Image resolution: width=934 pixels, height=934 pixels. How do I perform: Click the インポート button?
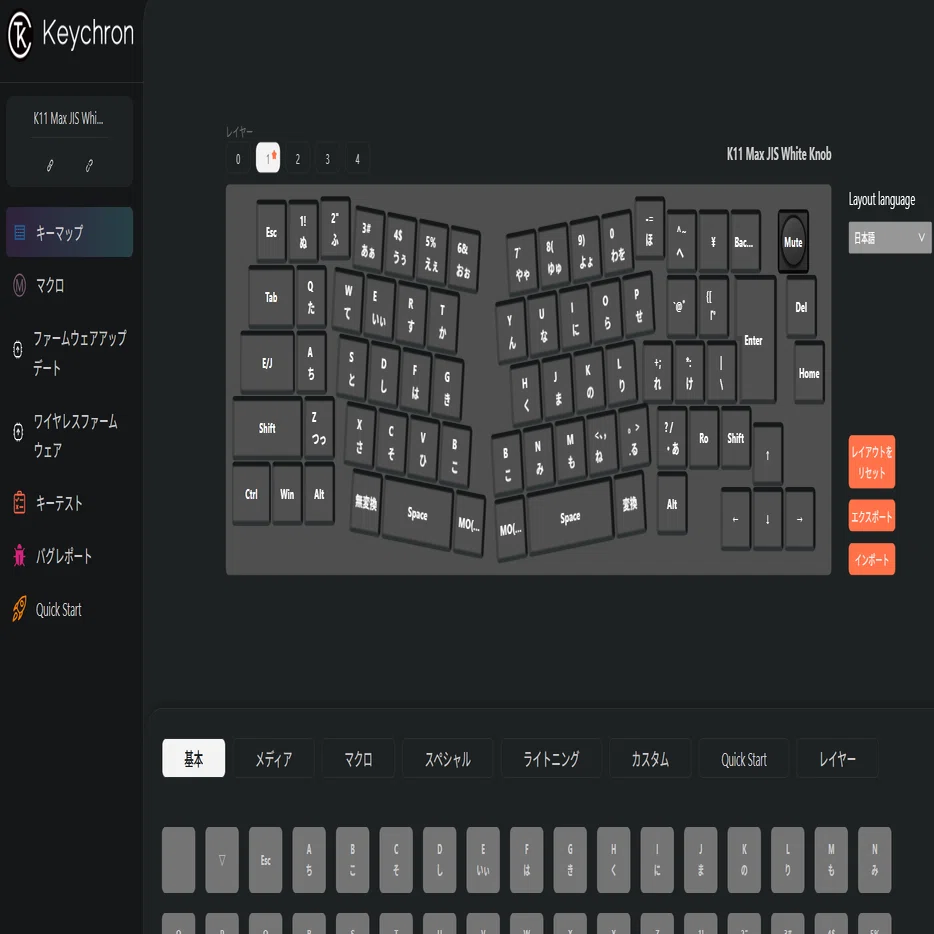click(x=871, y=559)
